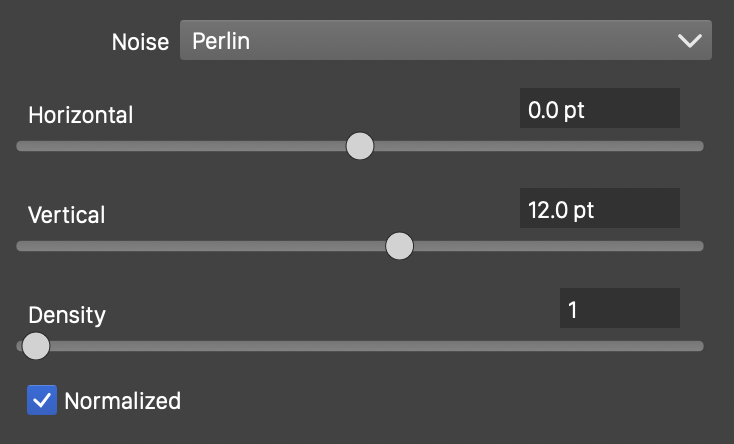The height and width of the screenshot is (444, 734).
Task: Click the chevron arrow beside Perlin
Action: [x=690, y=41]
